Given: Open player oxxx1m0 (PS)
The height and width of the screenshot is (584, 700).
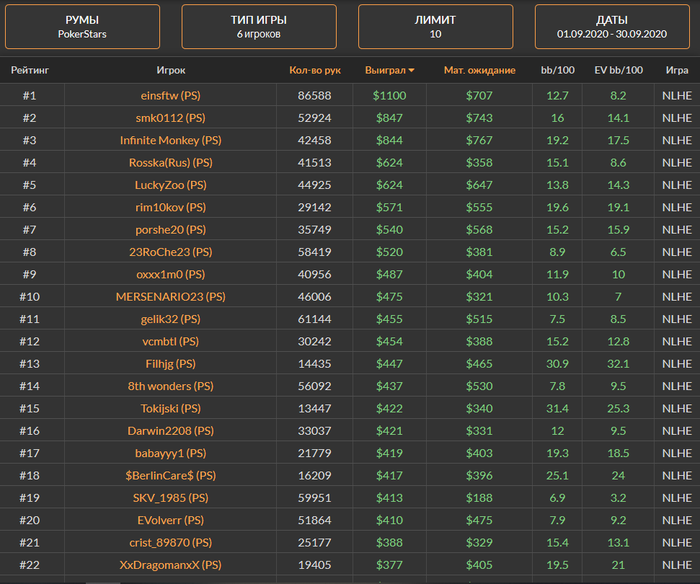Looking at the screenshot, I should pos(171,274).
